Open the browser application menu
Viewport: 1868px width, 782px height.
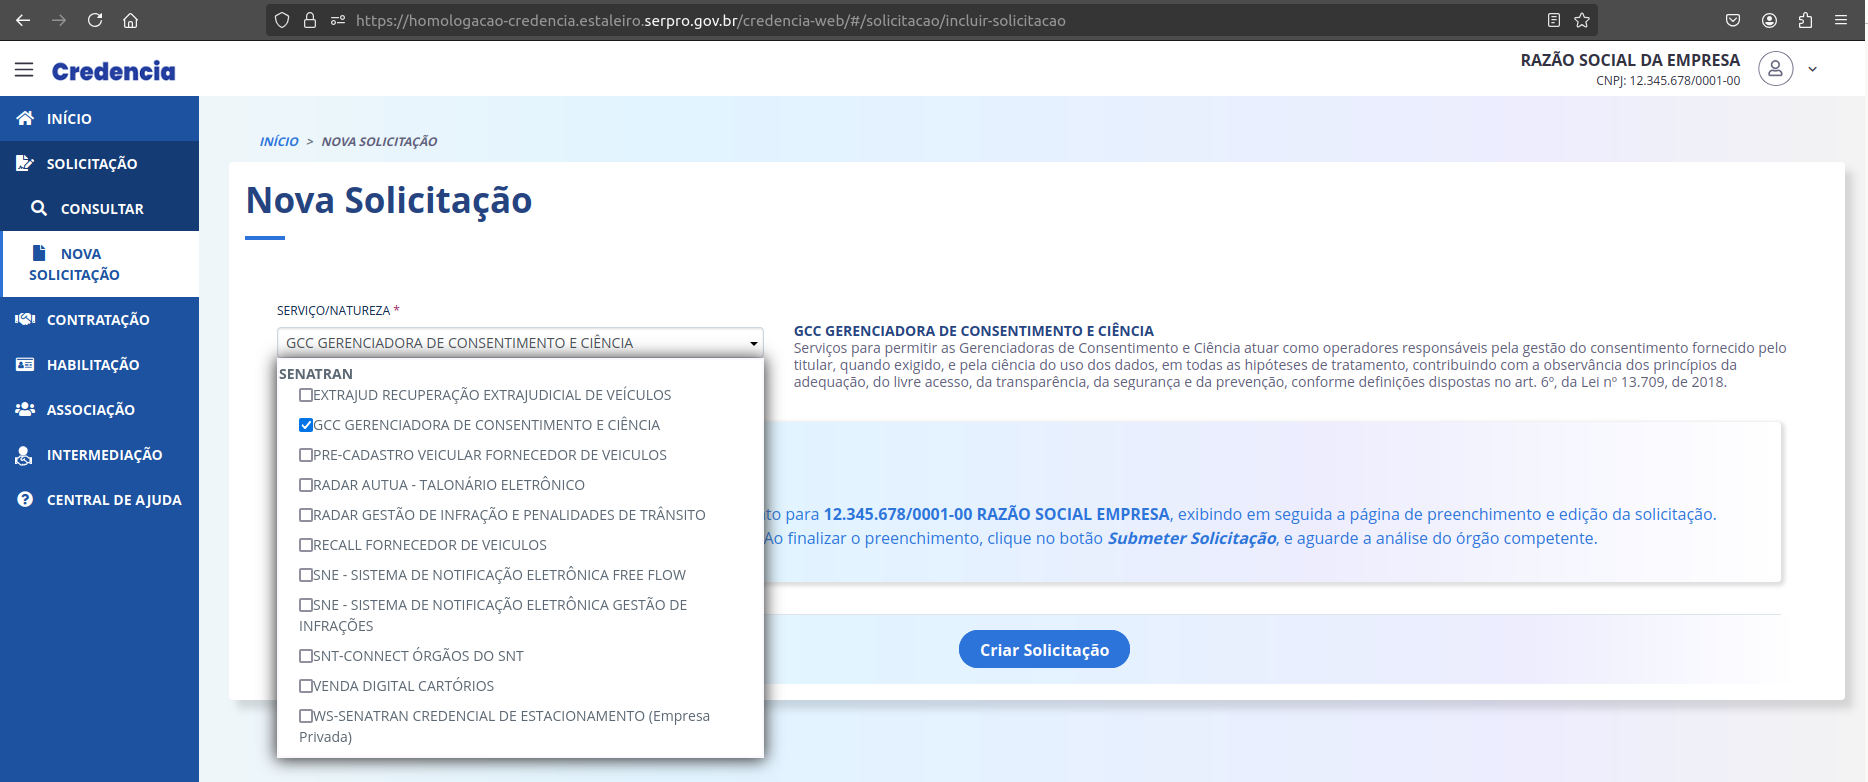point(1841,20)
